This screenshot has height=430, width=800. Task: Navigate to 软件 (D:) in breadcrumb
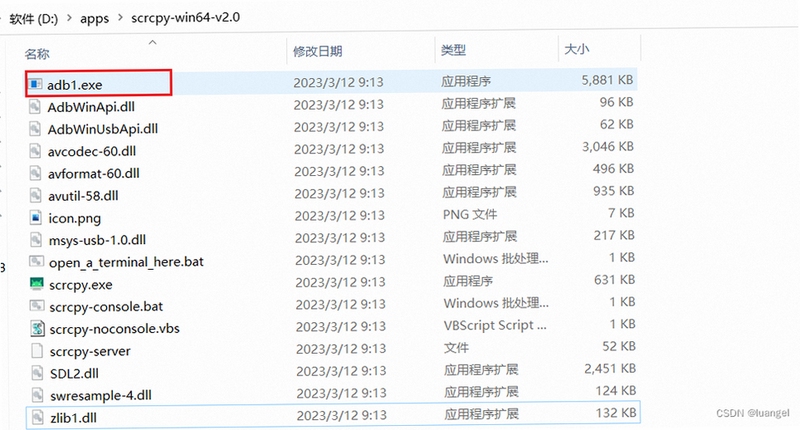[x=34, y=19]
